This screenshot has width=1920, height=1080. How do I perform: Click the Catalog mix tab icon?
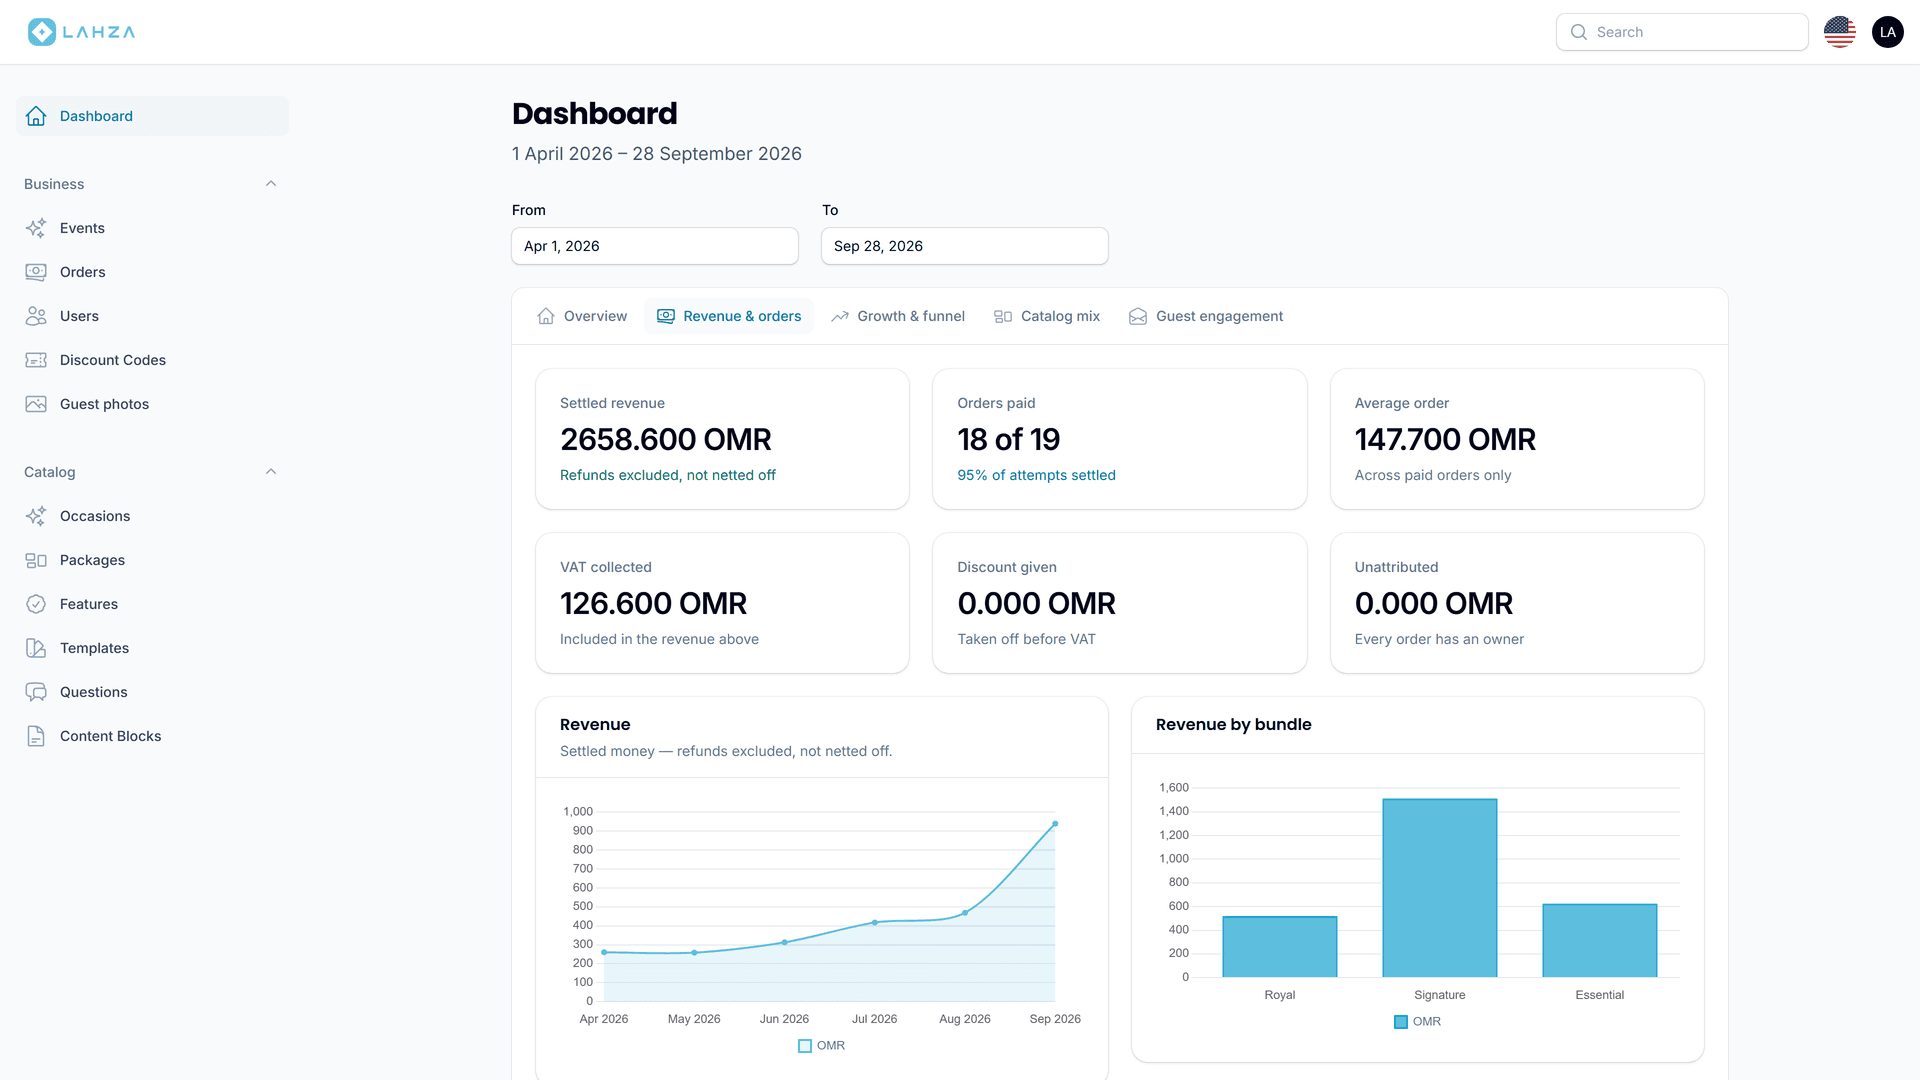[1003, 316]
